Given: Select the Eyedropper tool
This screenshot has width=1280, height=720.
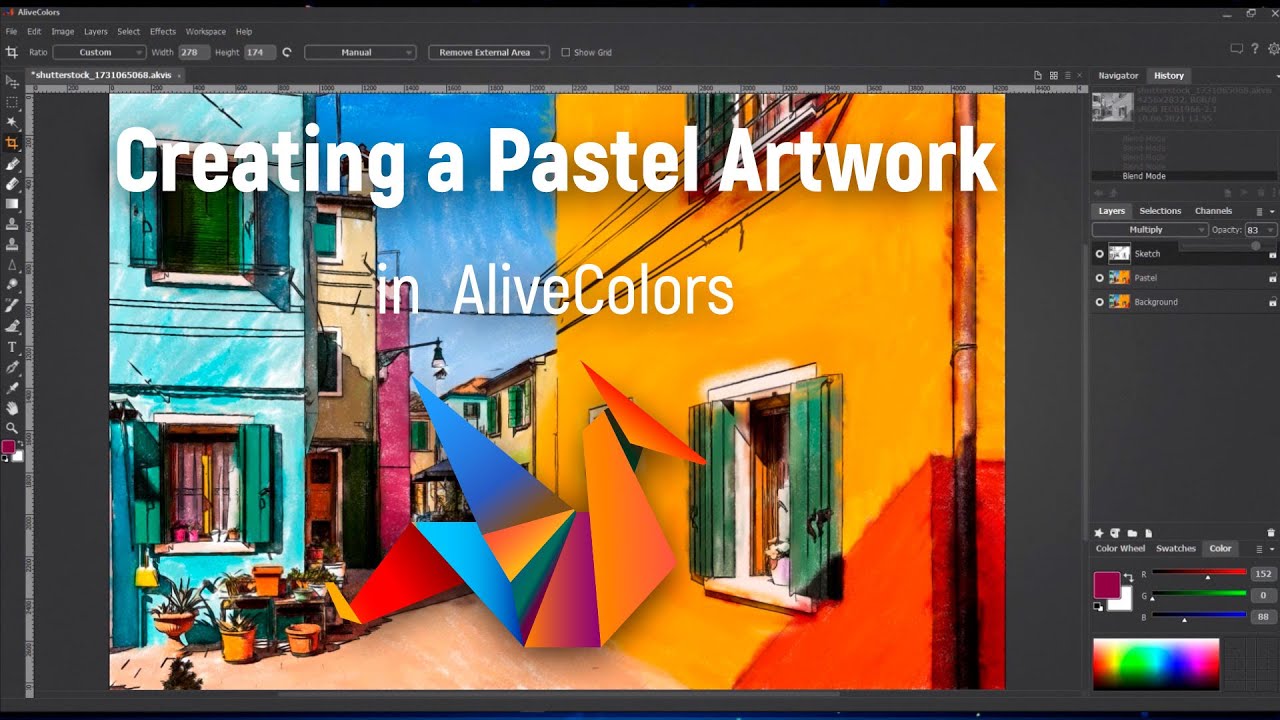Looking at the screenshot, I should point(12,387).
